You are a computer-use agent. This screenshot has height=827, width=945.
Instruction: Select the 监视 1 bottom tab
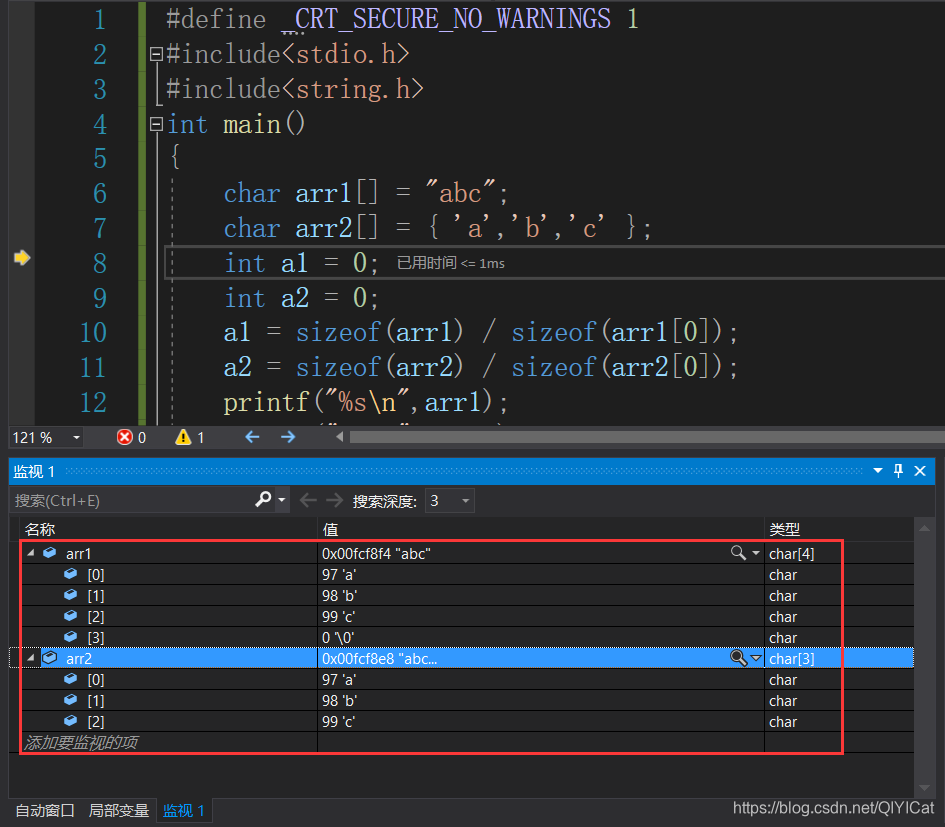tap(184, 811)
